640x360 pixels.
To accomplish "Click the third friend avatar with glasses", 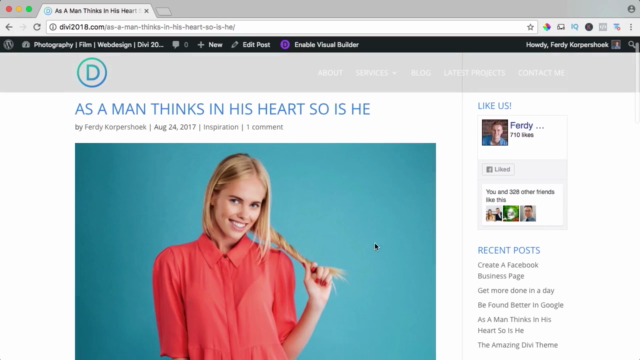I will pos(528,213).
